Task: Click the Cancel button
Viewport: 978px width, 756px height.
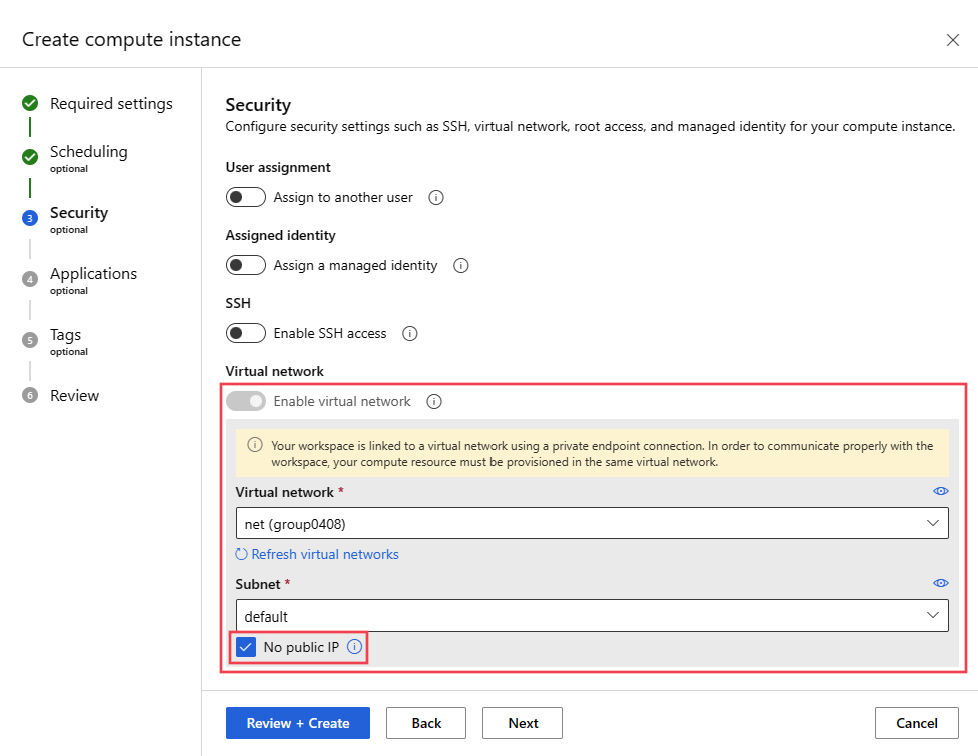Action: pyautogui.click(x=916, y=723)
